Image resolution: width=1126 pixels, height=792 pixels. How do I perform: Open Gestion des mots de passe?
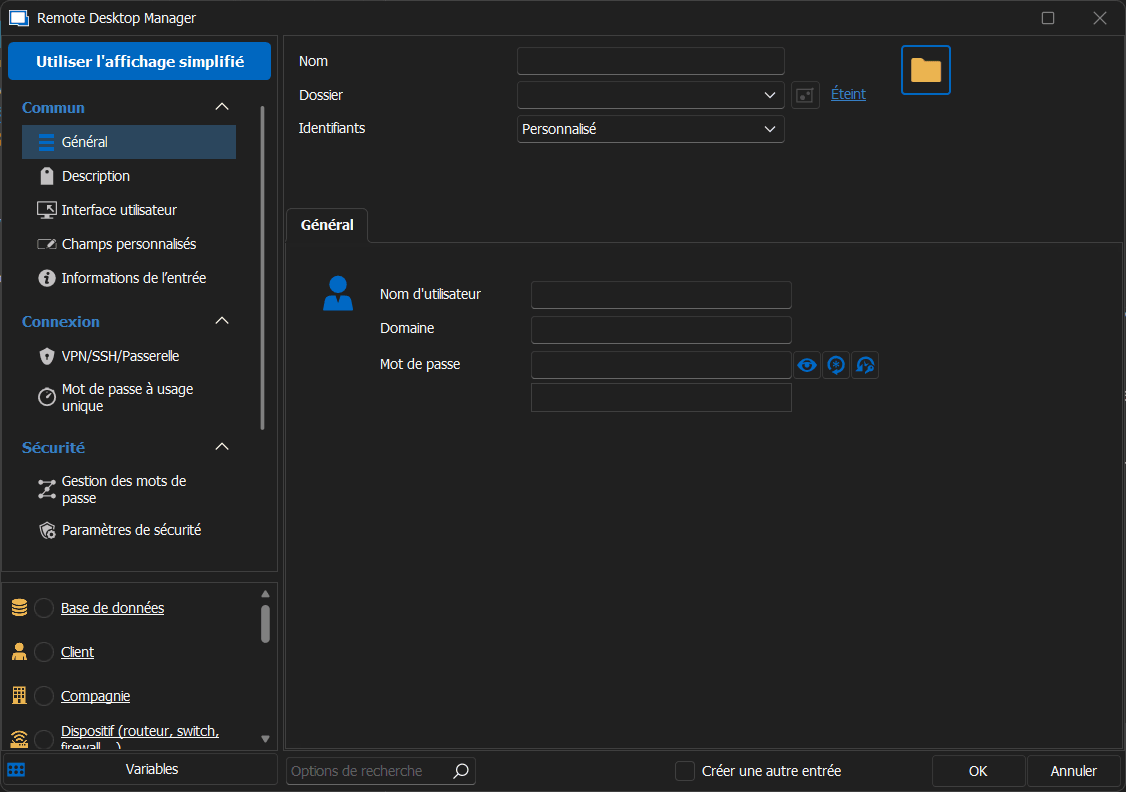pyautogui.click(x=124, y=489)
